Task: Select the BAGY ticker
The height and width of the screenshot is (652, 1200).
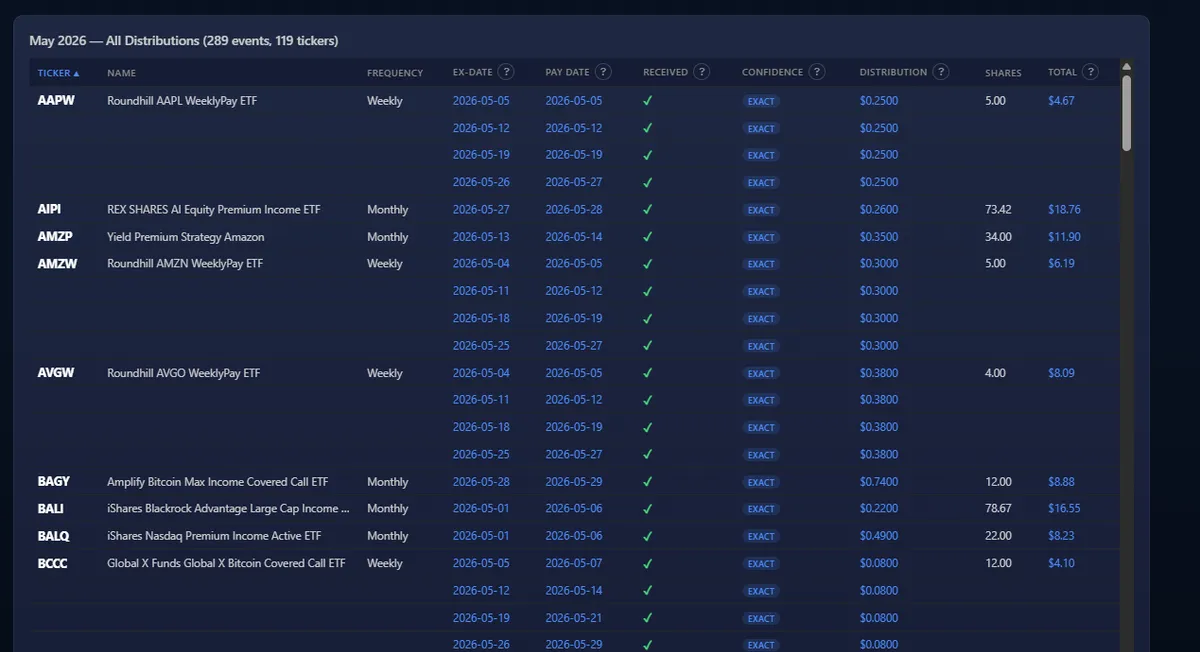Action: (54, 482)
